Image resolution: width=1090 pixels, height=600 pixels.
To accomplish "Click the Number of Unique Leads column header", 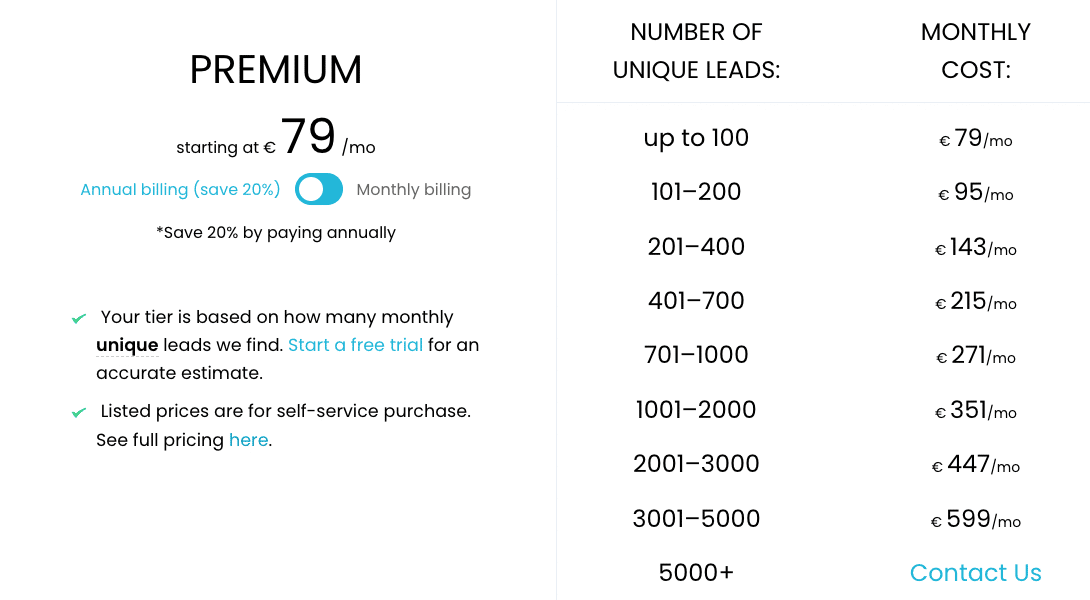I will [x=696, y=51].
